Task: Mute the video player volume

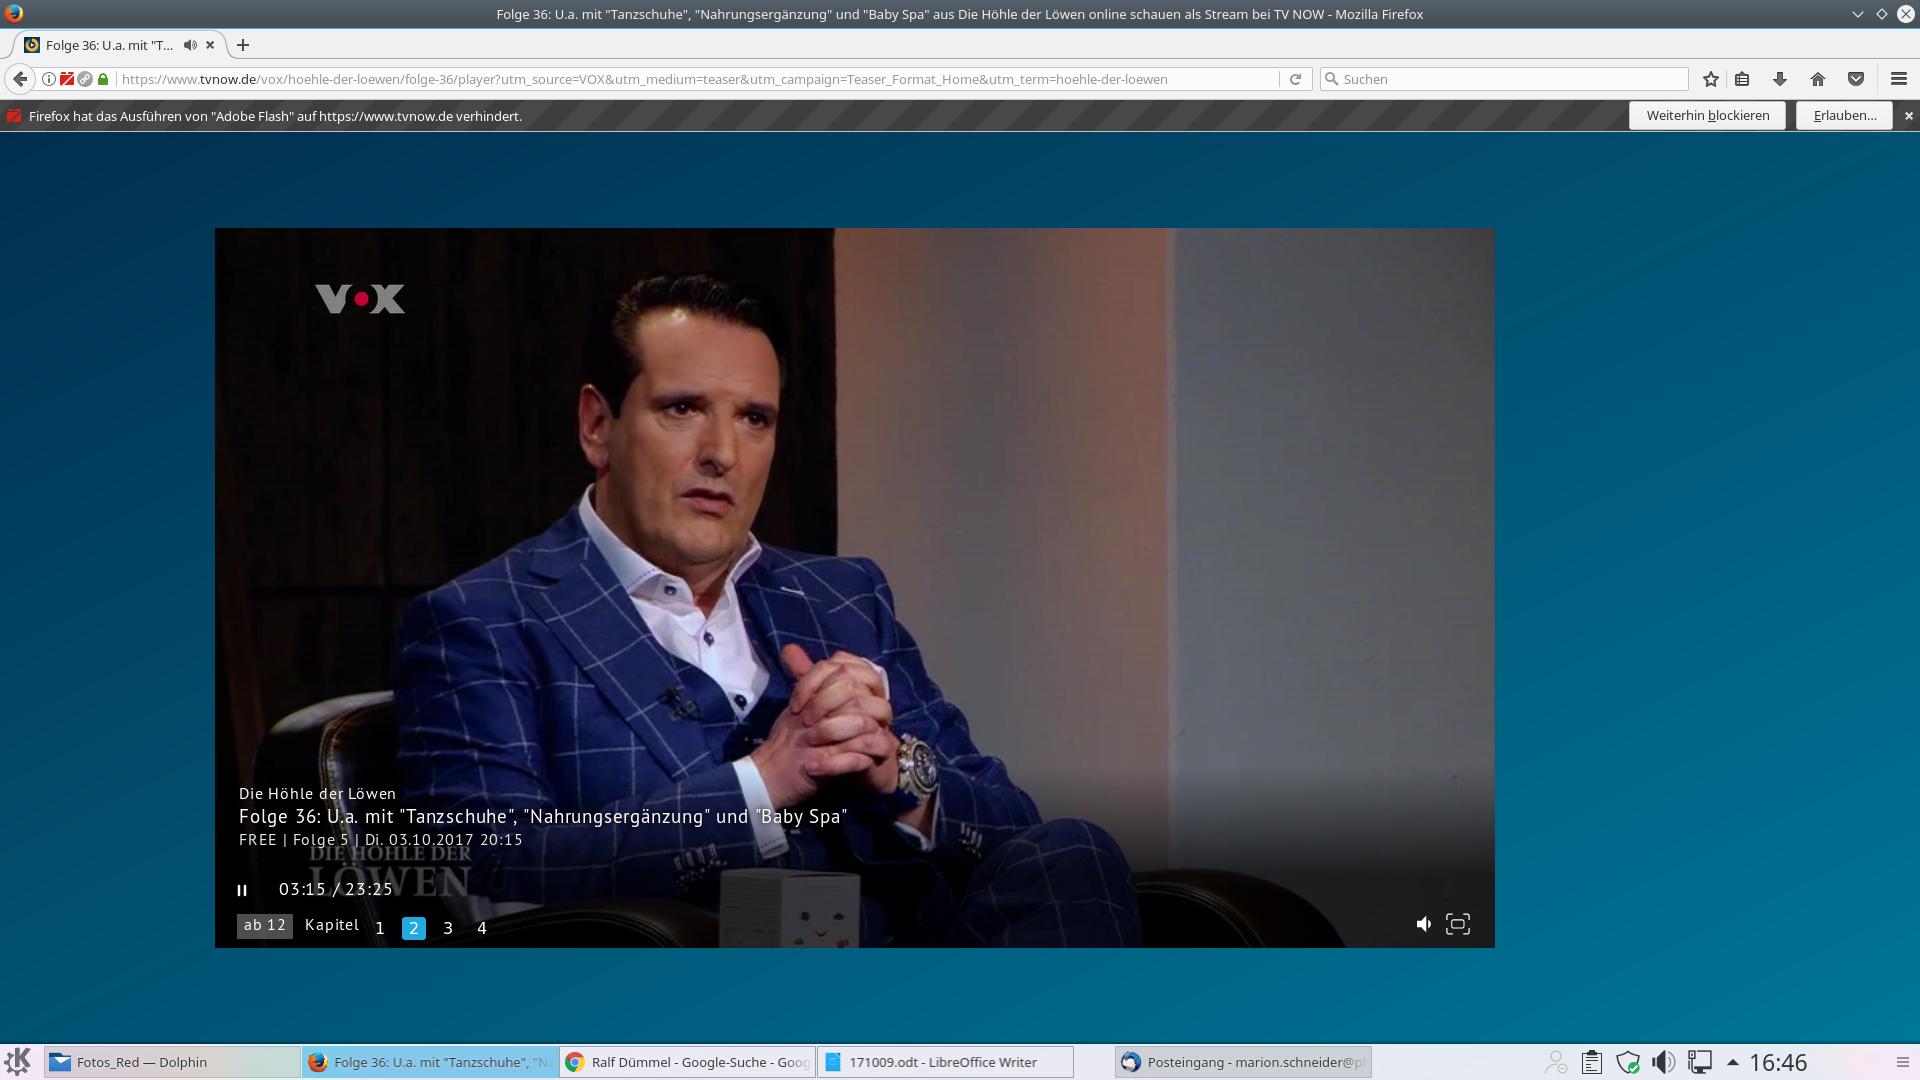Action: pyautogui.click(x=1423, y=924)
